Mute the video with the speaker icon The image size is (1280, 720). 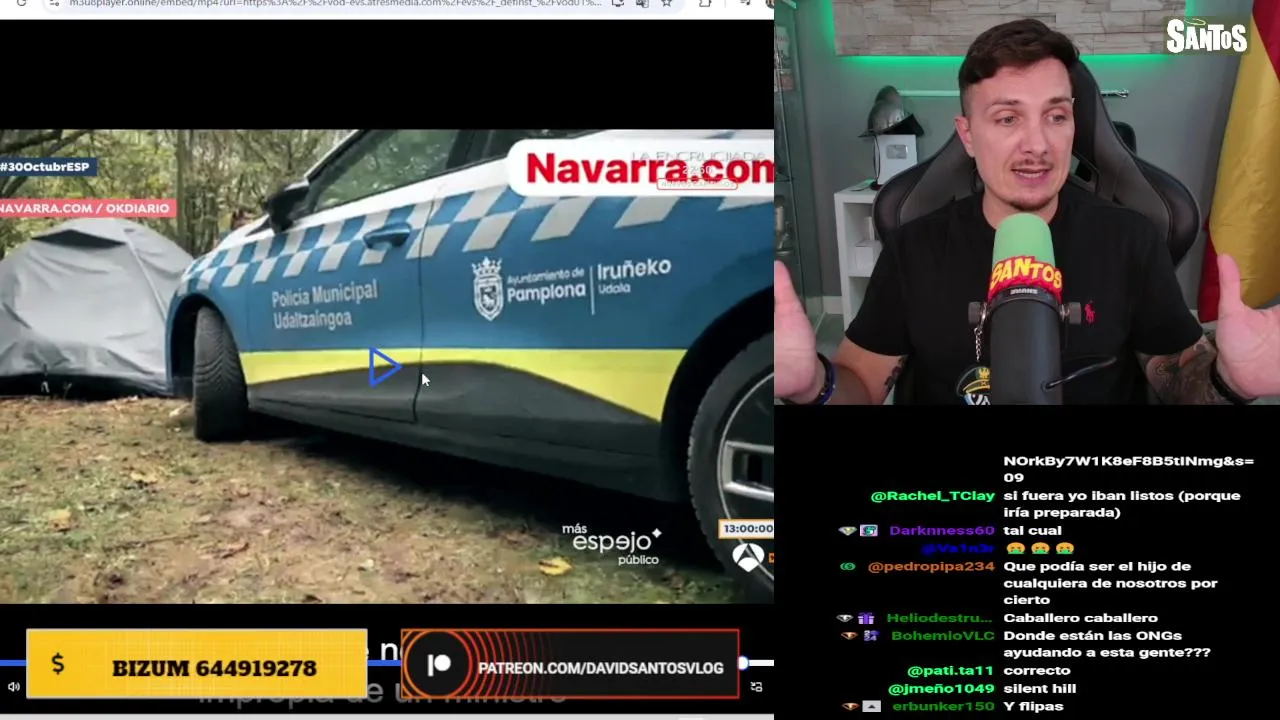pos(14,687)
